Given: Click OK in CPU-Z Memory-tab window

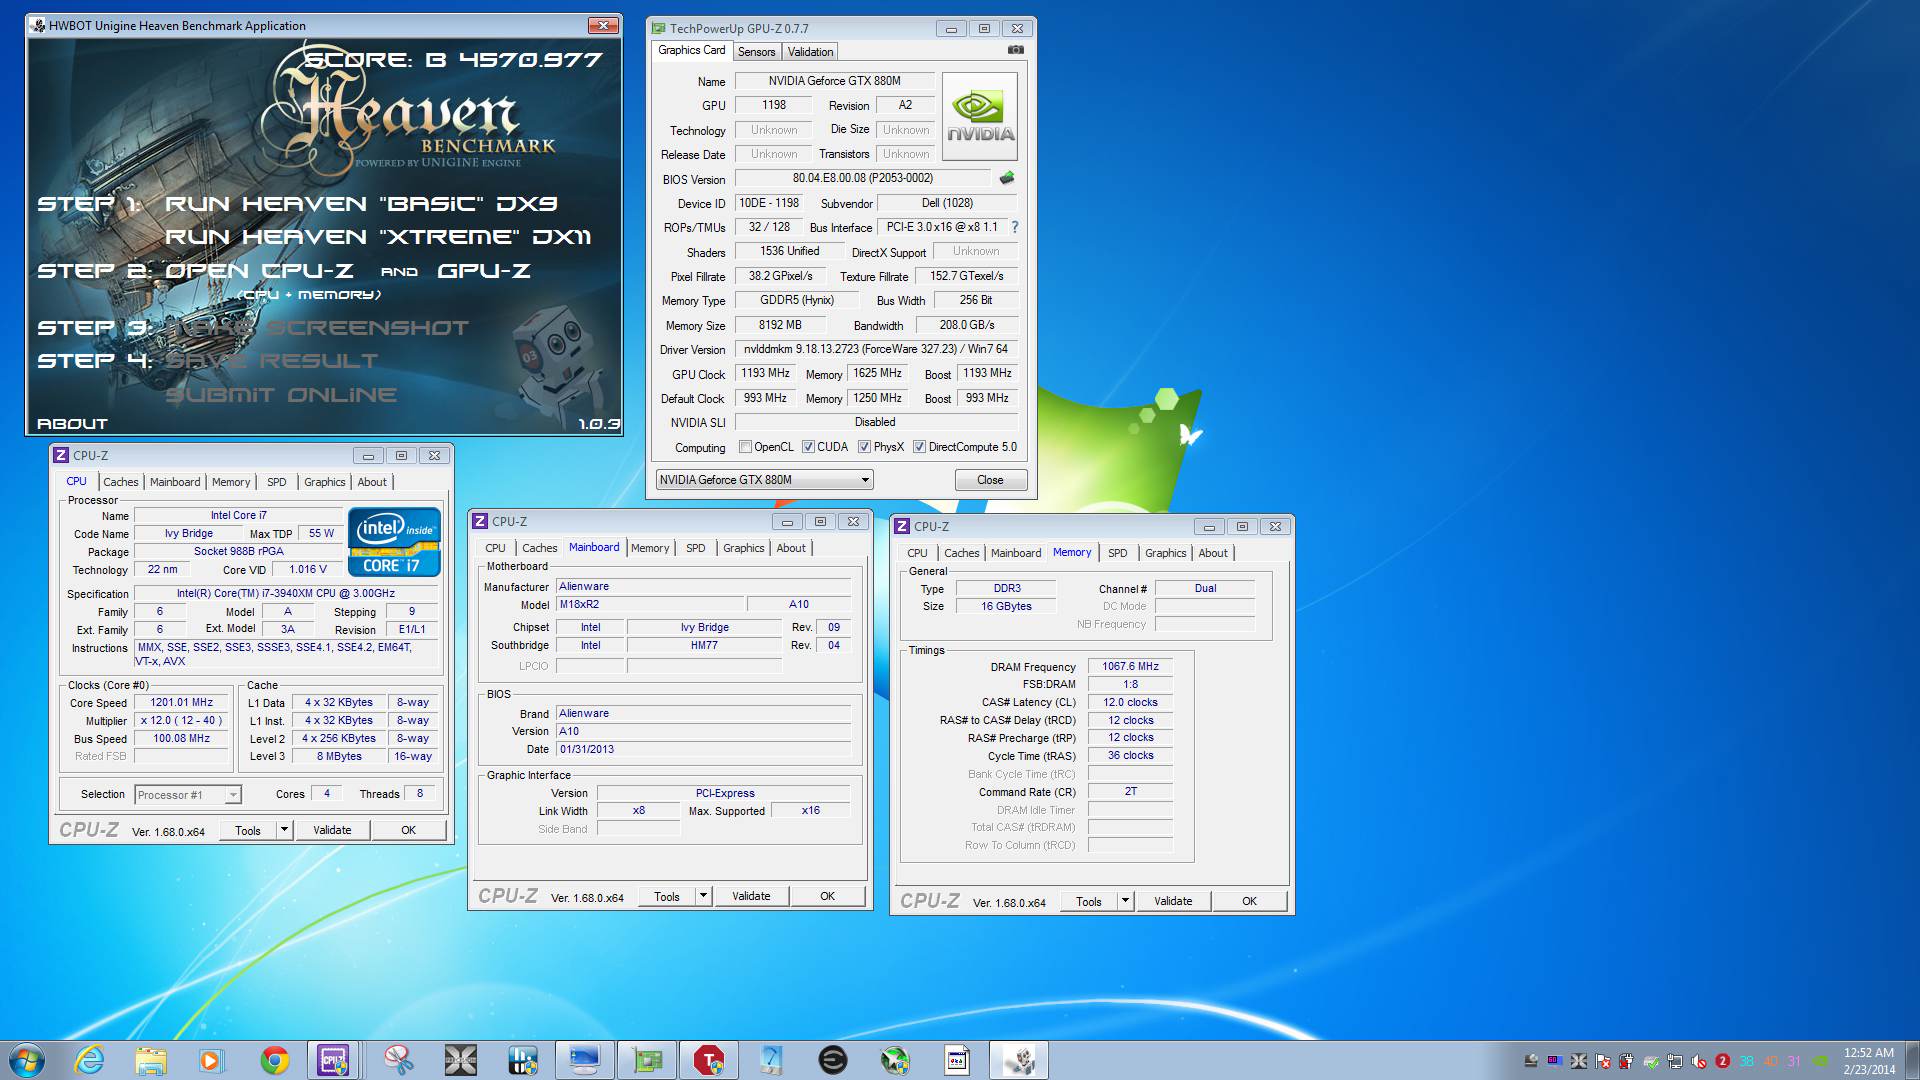Looking at the screenshot, I should [x=1249, y=901].
